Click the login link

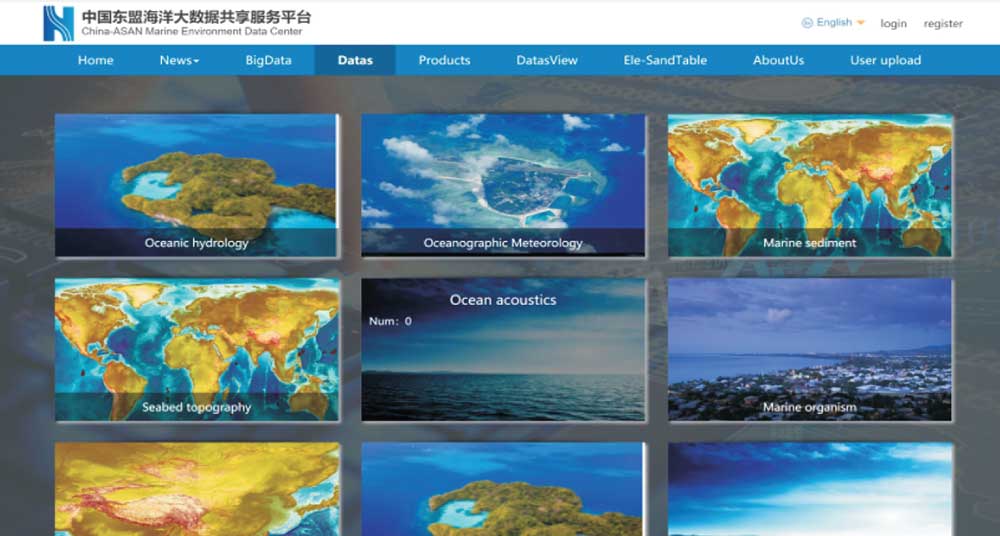[x=893, y=24]
